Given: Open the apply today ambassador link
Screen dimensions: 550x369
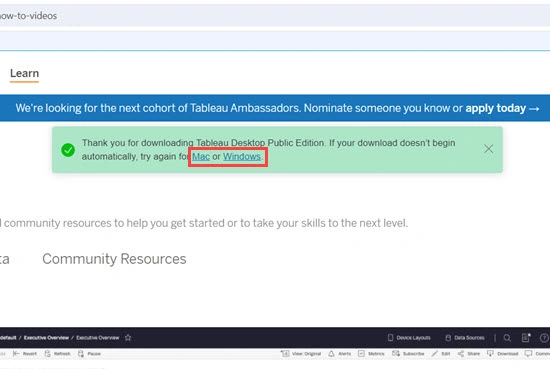Looking at the screenshot, I should pos(502,108).
